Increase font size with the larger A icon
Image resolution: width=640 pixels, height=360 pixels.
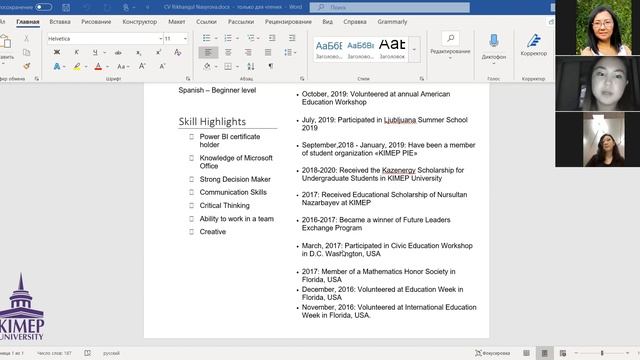point(142,66)
